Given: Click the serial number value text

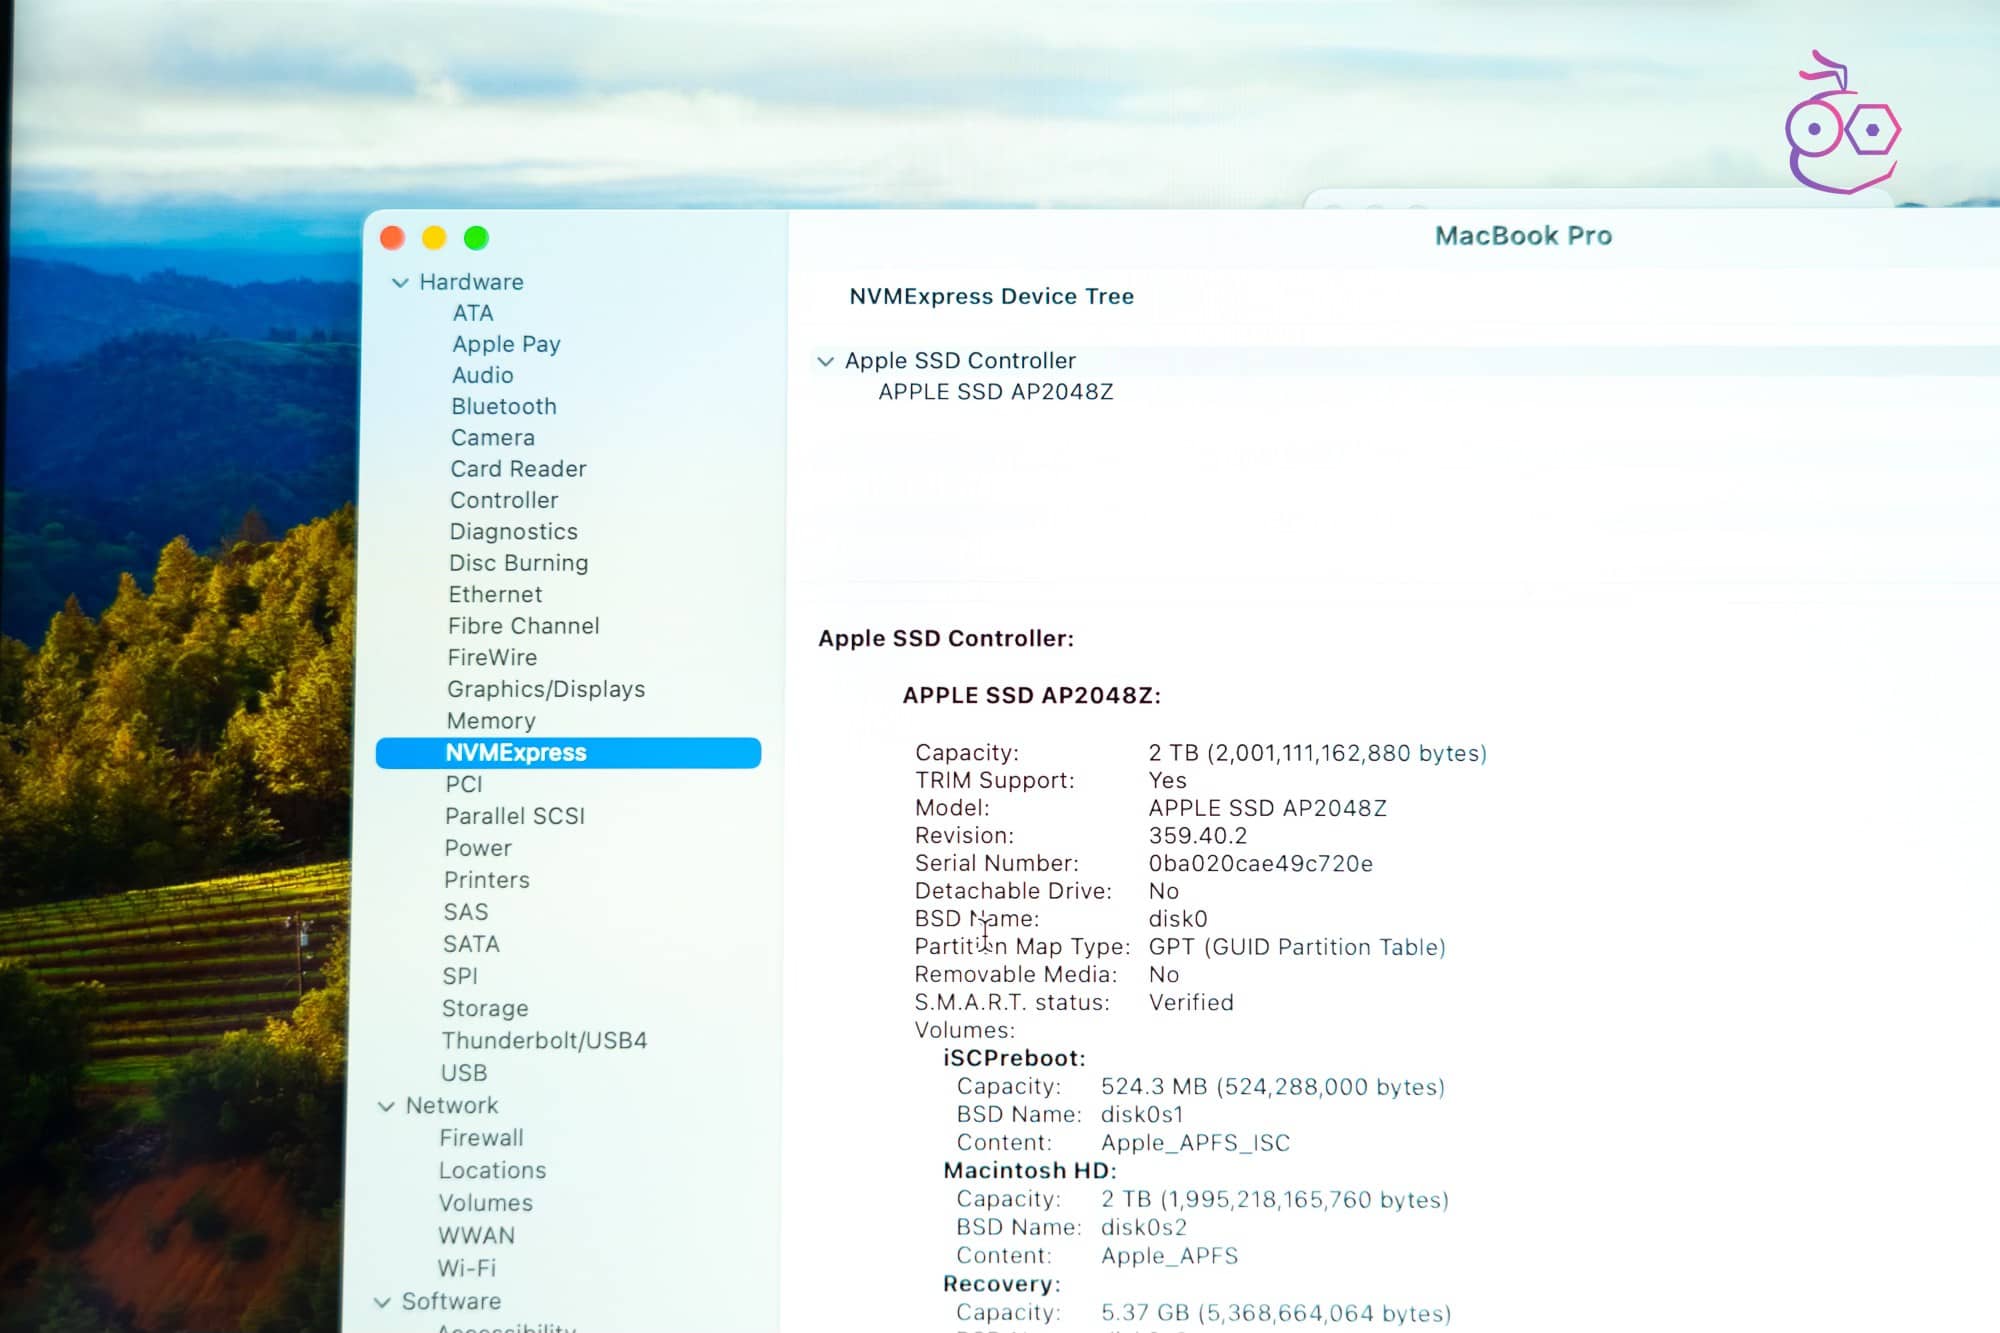Looking at the screenshot, I should pos(1260,864).
